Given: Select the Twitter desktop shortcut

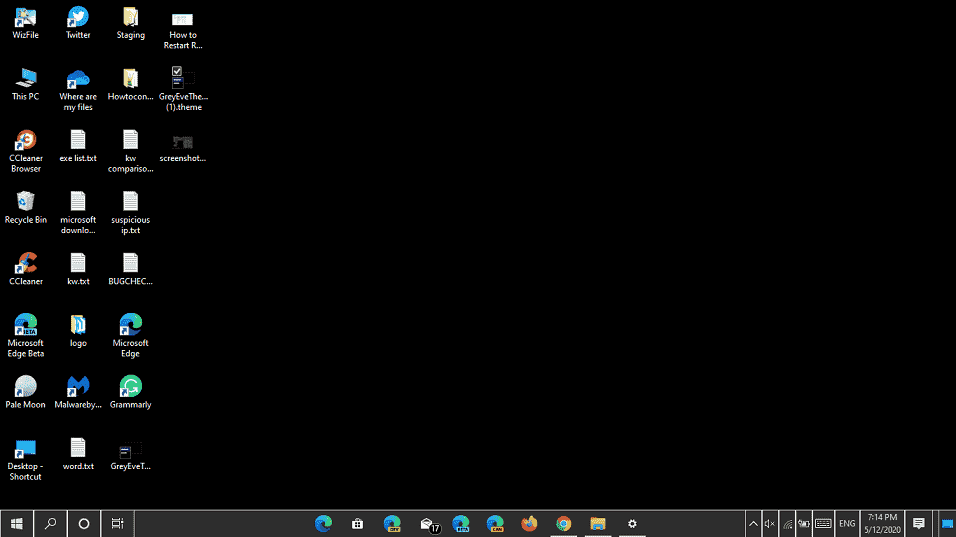Looking at the screenshot, I should 78,24.
